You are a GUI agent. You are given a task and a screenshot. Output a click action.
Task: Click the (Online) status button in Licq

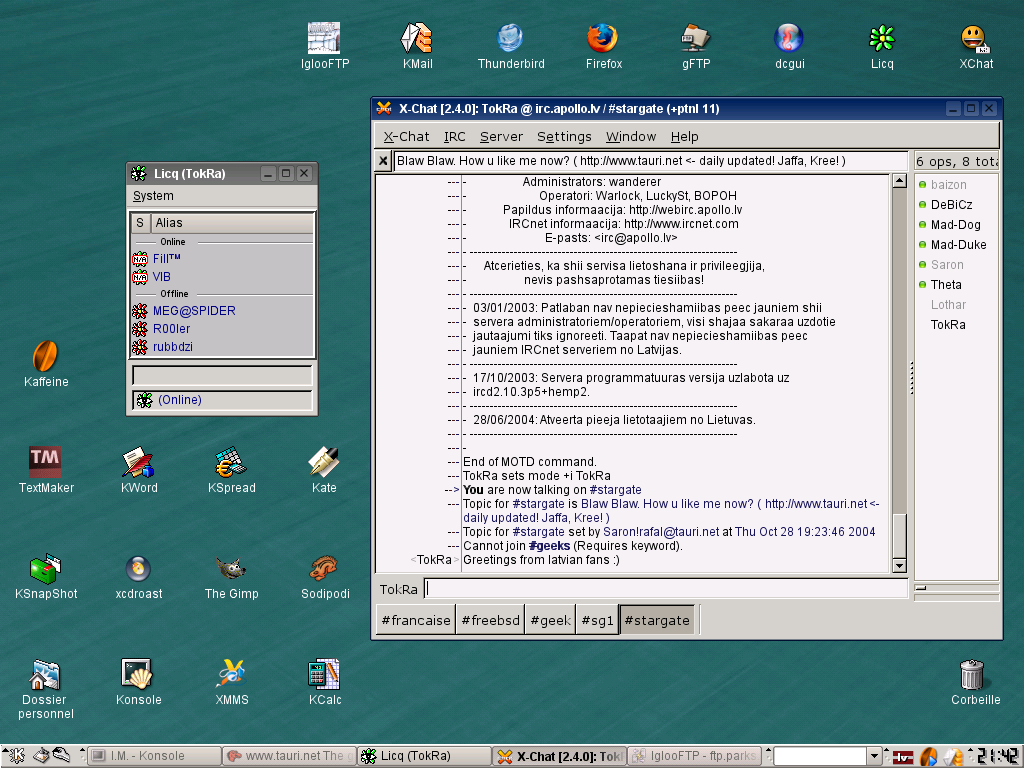point(222,400)
